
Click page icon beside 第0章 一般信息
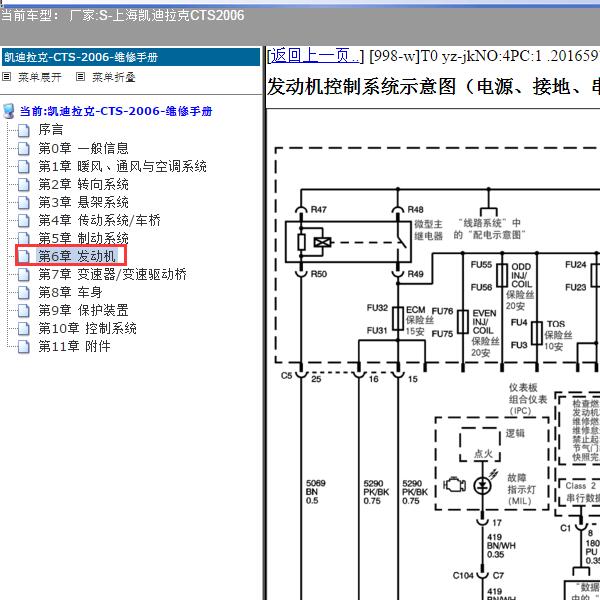click(x=24, y=149)
